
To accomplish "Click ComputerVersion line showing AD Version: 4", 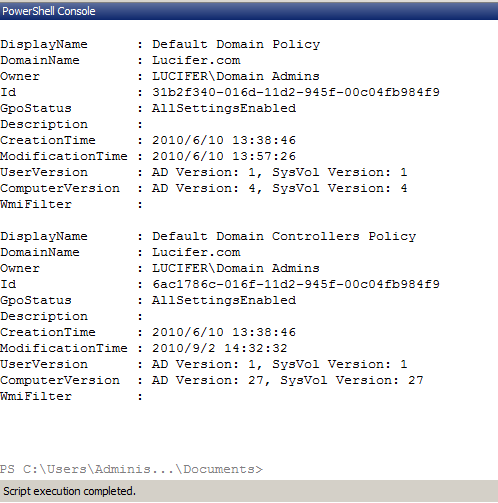I will point(204,188).
